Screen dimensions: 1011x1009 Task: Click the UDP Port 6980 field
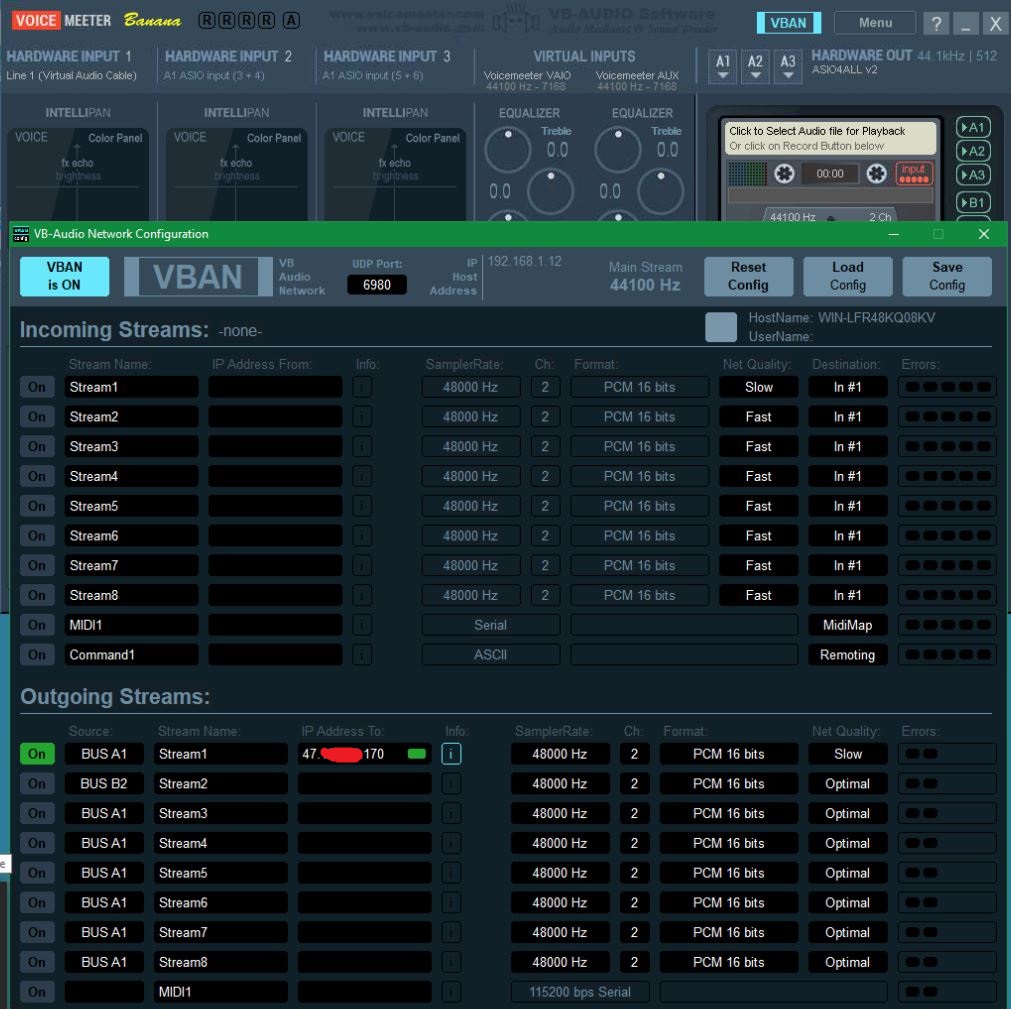coord(377,285)
